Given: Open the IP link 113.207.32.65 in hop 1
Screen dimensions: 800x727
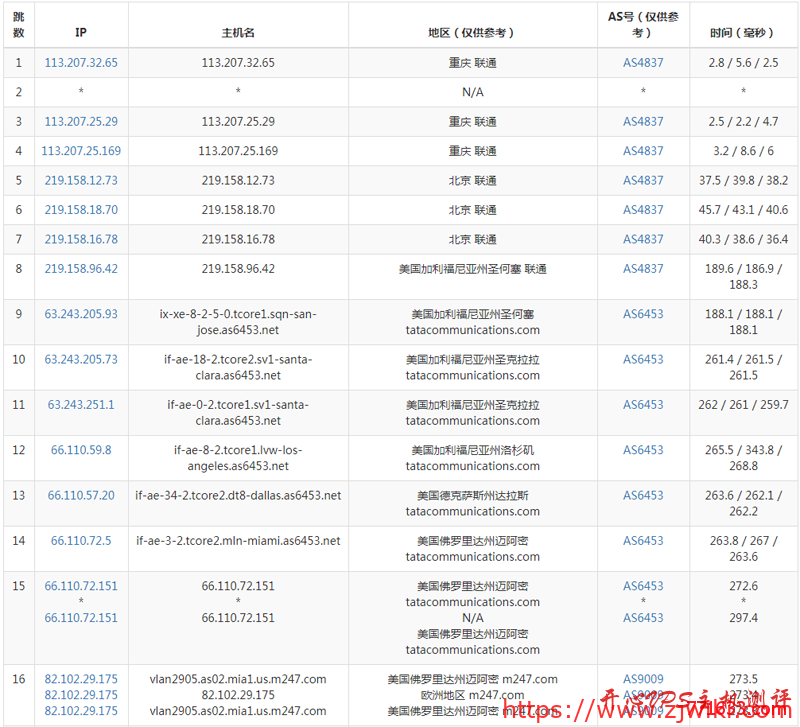Looking at the screenshot, I should pyautogui.click(x=80, y=62).
